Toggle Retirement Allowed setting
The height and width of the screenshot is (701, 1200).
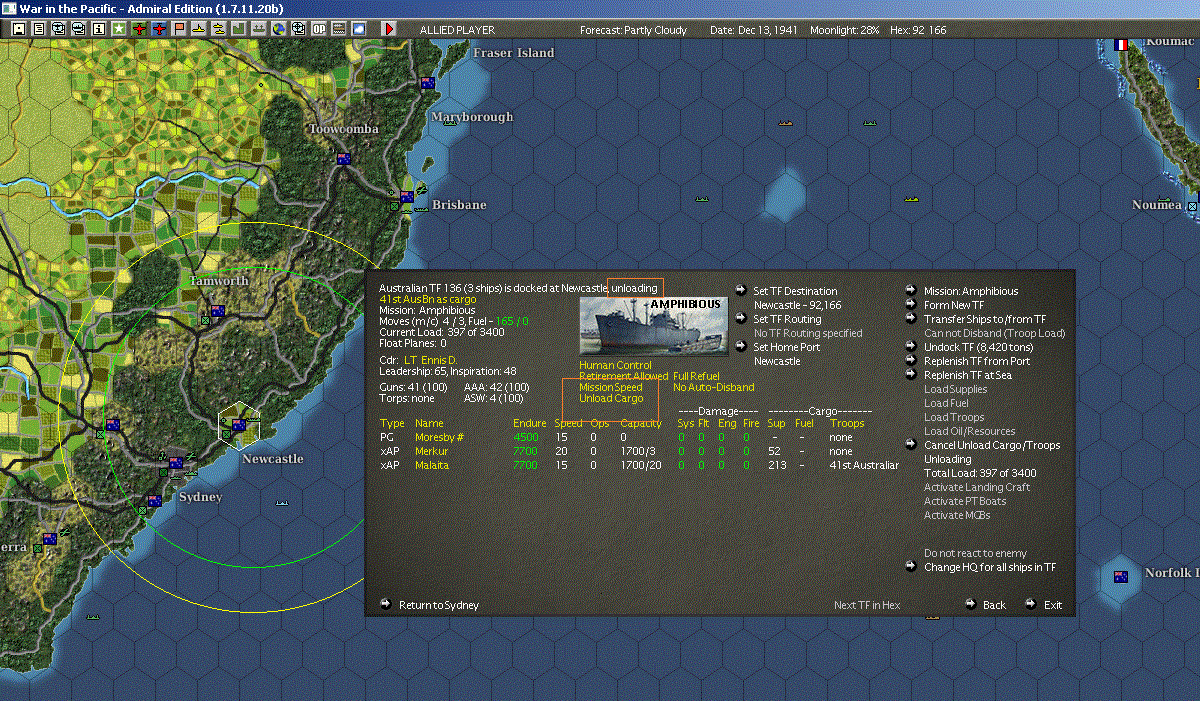pyautogui.click(x=623, y=377)
